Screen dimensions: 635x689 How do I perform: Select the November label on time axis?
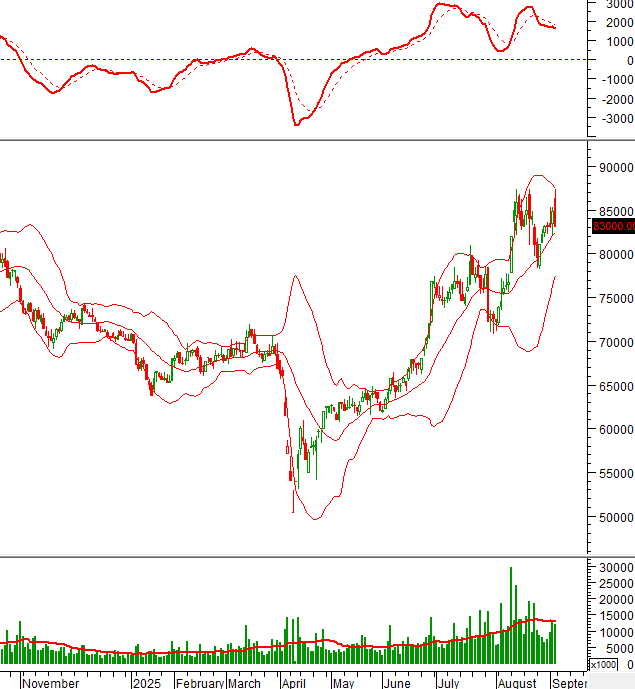click(50, 682)
